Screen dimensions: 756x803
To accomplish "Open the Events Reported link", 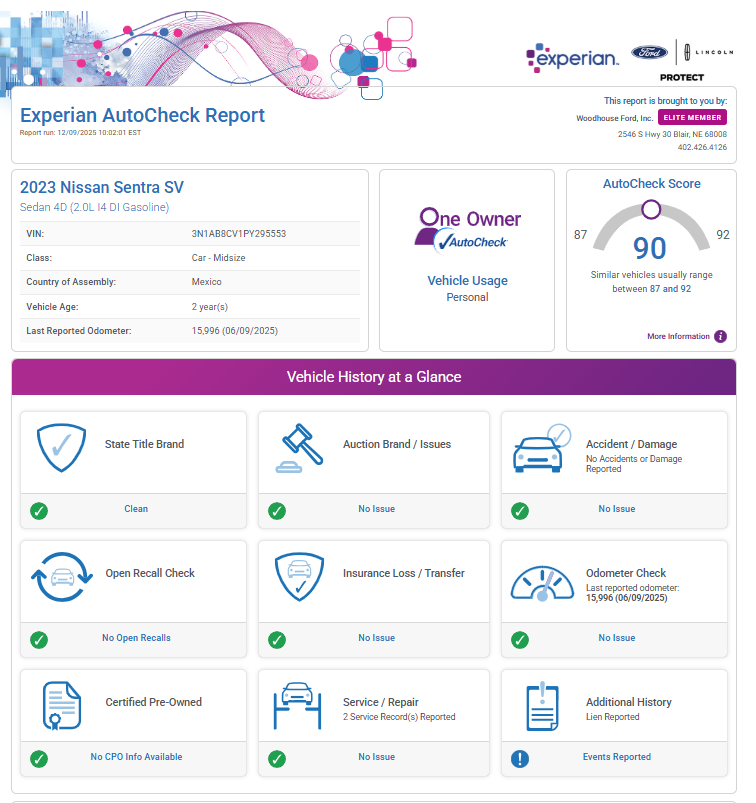I will click(x=616, y=757).
